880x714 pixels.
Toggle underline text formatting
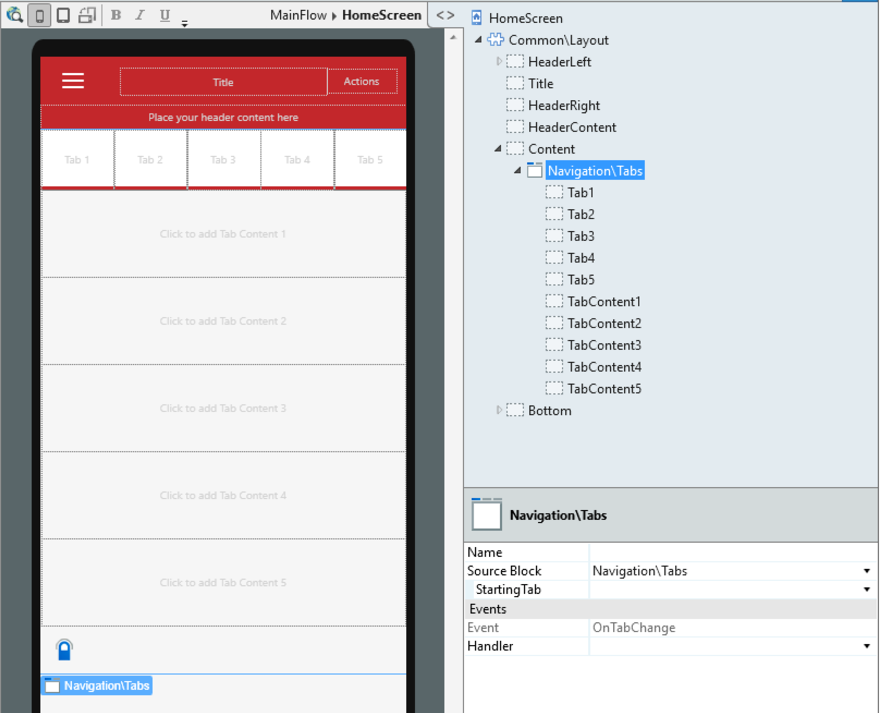164,15
